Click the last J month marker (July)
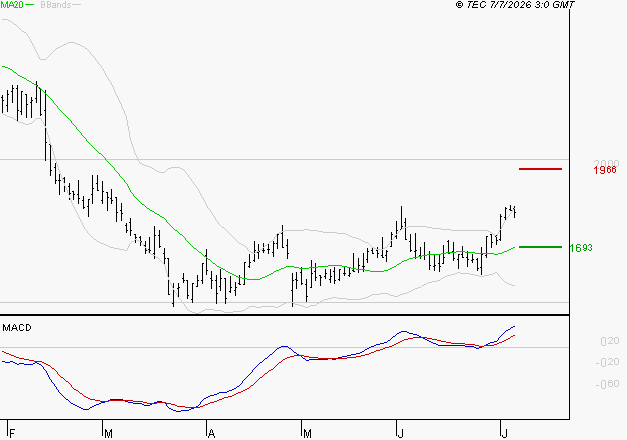This screenshot has width=627, height=440. point(505,434)
